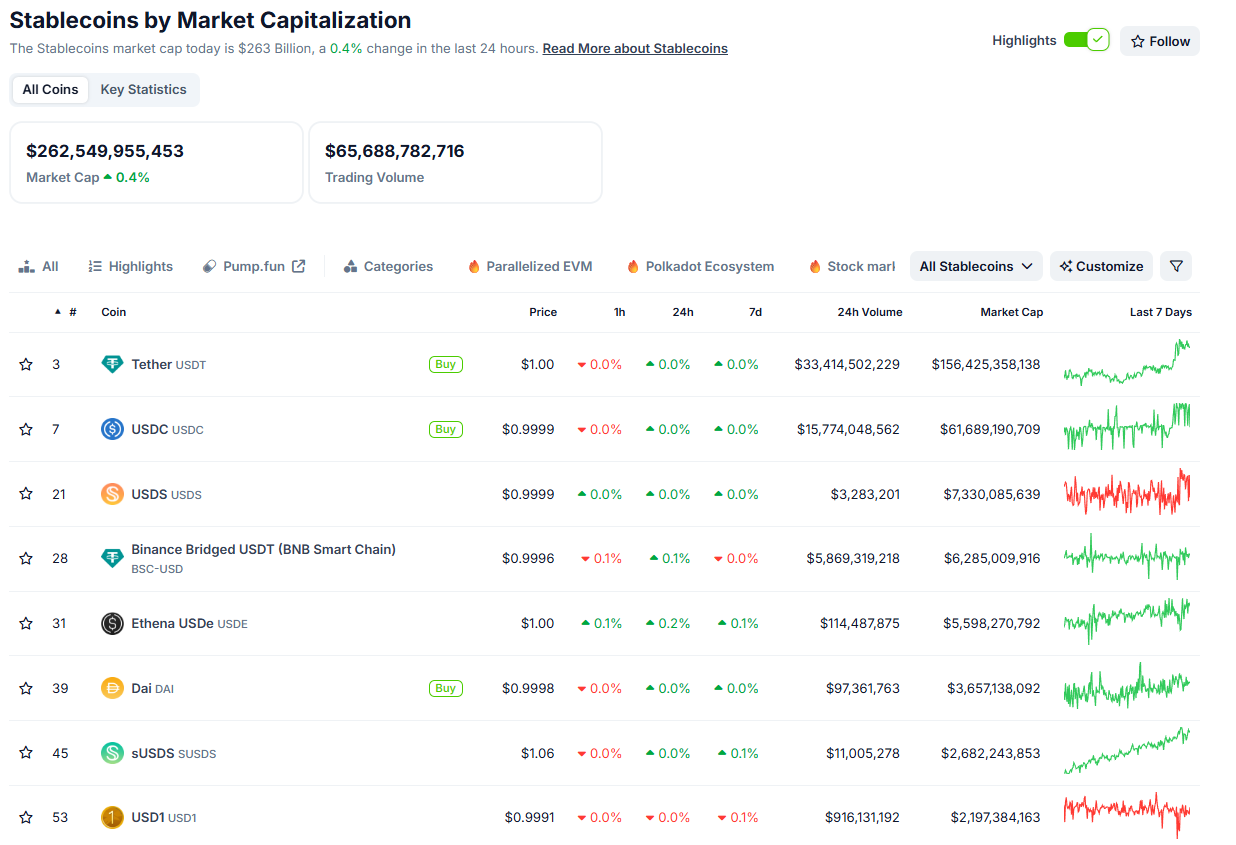Viewport: 1236px width, 845px height.
Task: Star the Dai row
Action: 26,688
